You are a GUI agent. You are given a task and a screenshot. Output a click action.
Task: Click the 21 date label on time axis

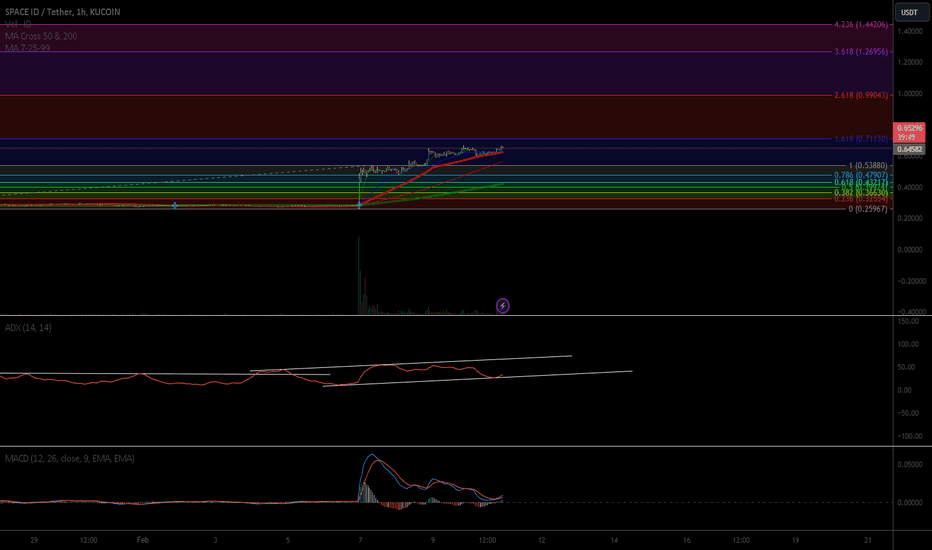coord(868,540)
